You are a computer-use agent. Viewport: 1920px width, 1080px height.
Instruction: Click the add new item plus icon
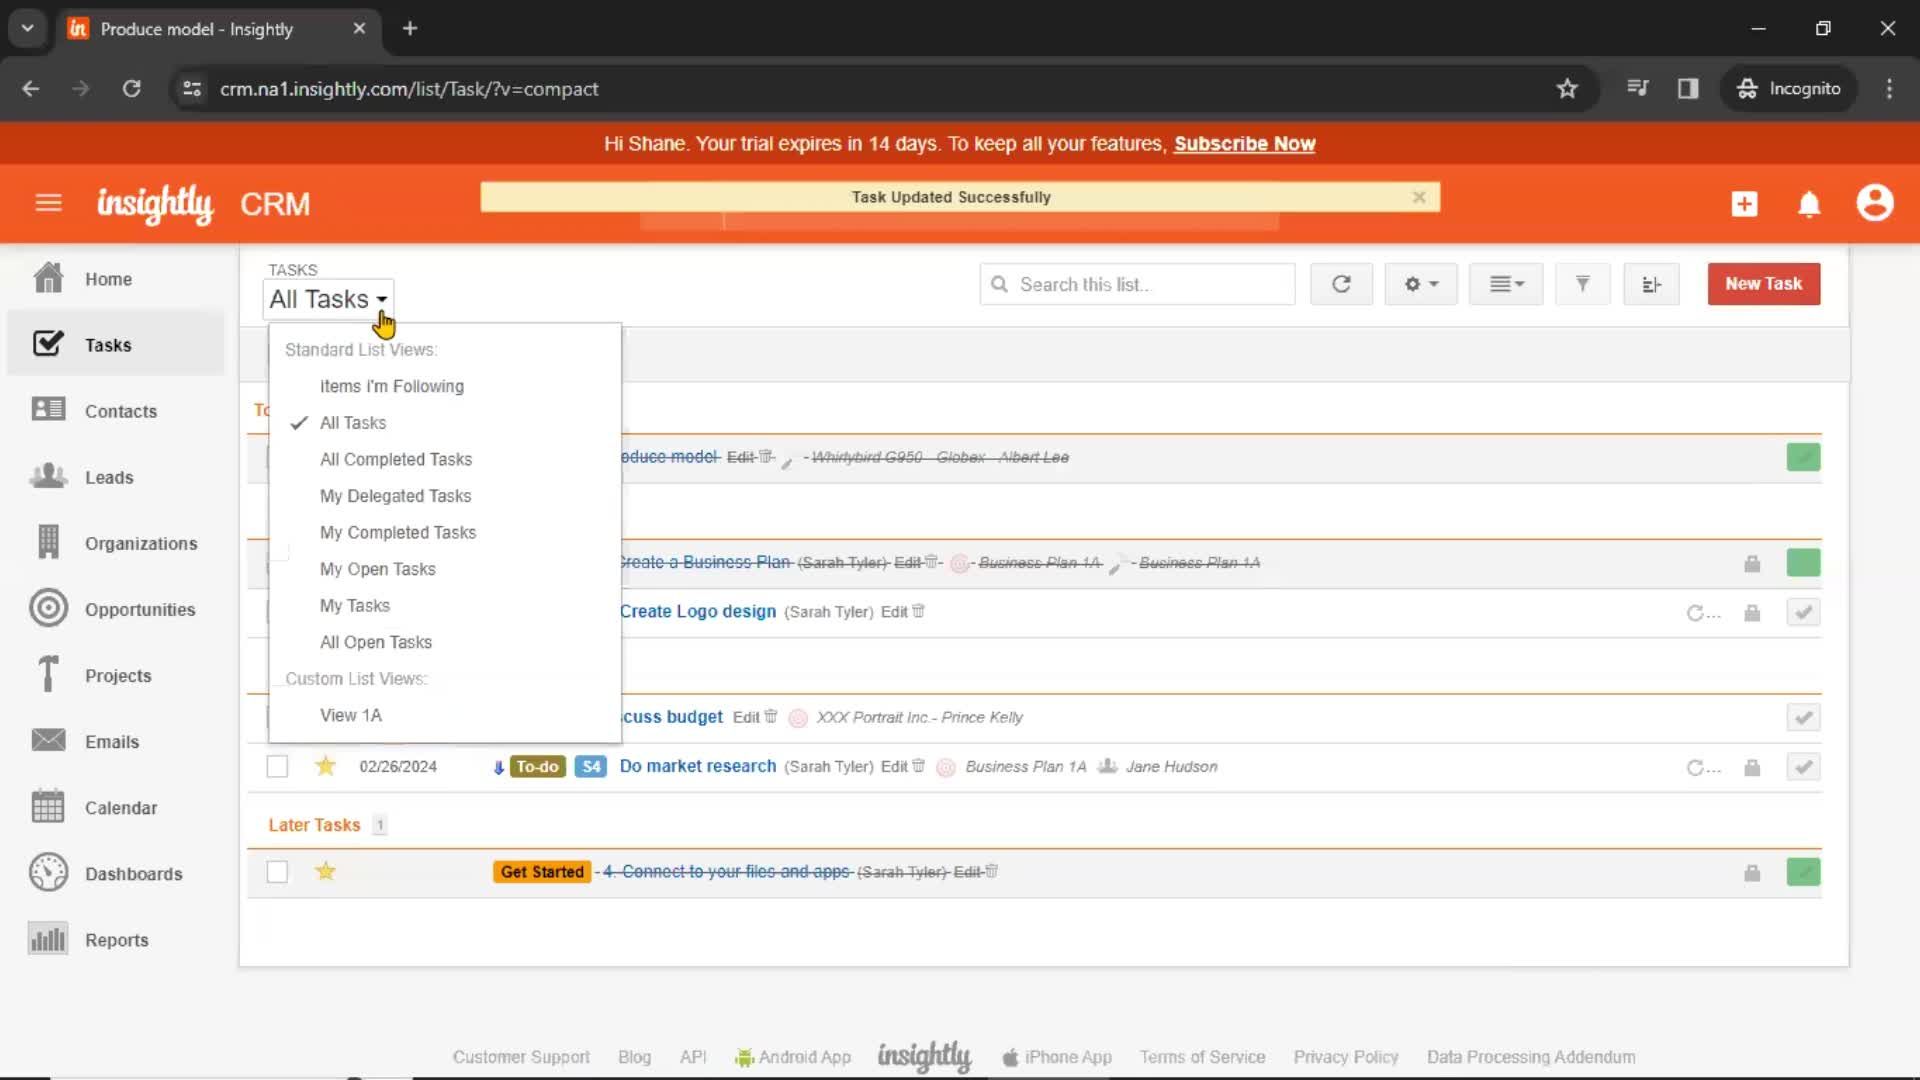click(1743, 203)
